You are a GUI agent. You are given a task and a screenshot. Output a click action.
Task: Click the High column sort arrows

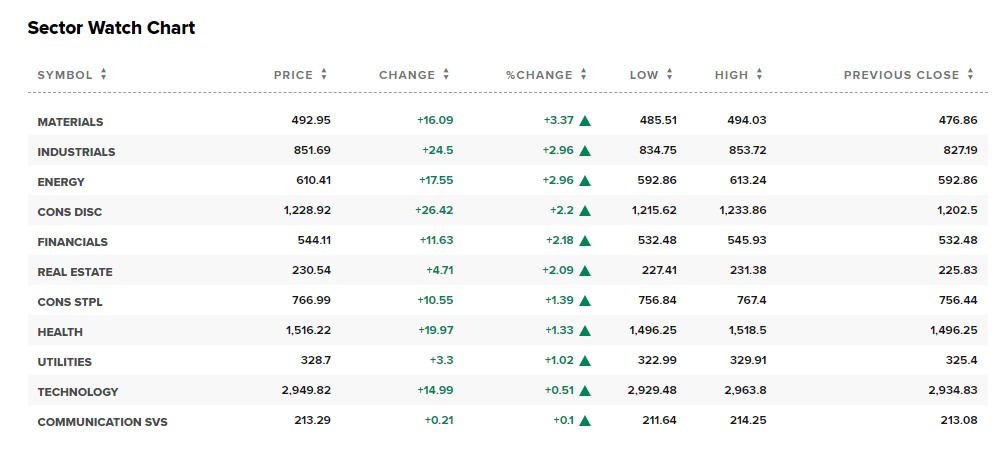coord(759,75)
